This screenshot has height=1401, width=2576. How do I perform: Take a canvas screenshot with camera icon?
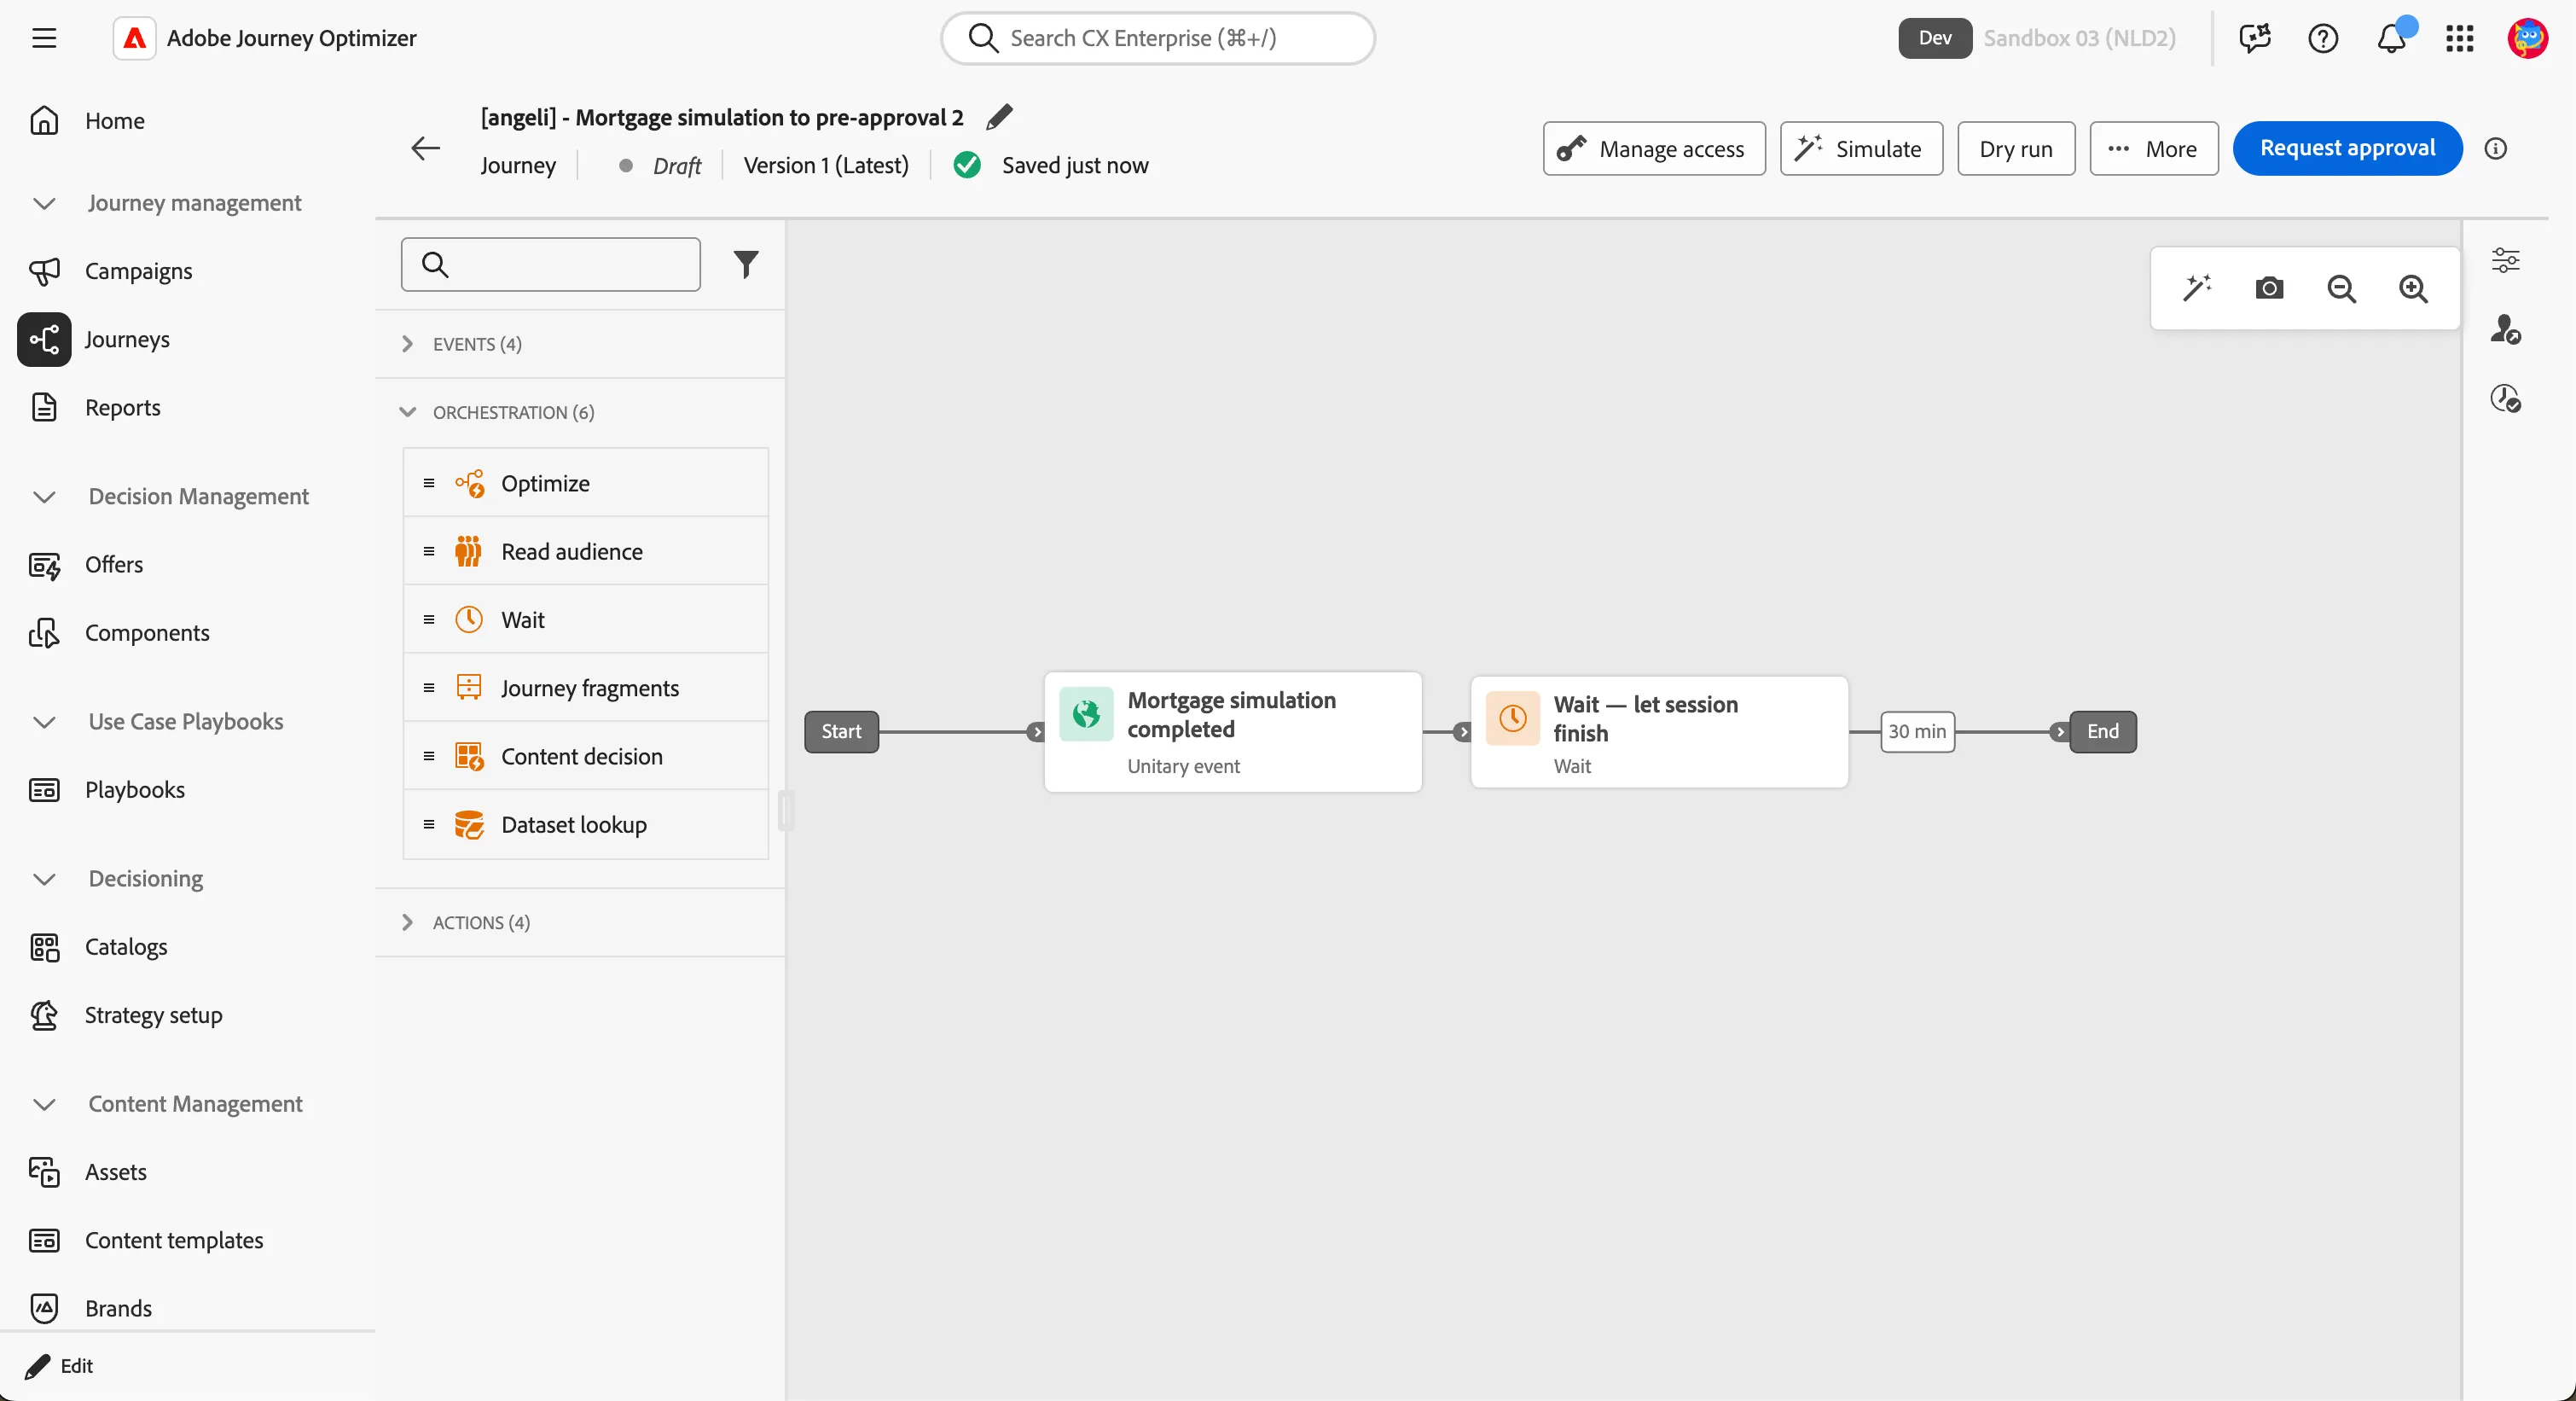coord(2269,288)
